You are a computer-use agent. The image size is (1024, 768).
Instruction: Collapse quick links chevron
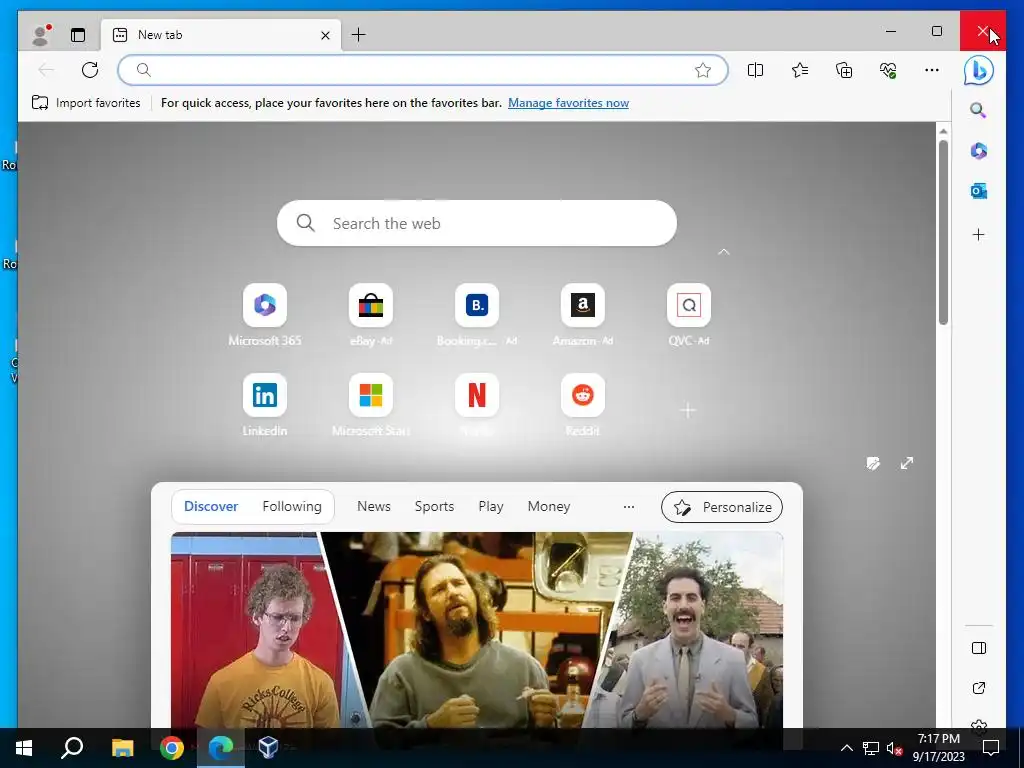pos(724,252)
